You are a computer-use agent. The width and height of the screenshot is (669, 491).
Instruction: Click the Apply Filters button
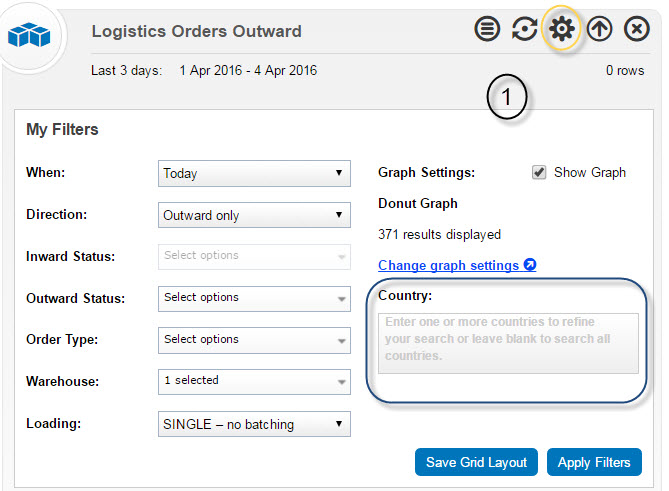(594, 462)
